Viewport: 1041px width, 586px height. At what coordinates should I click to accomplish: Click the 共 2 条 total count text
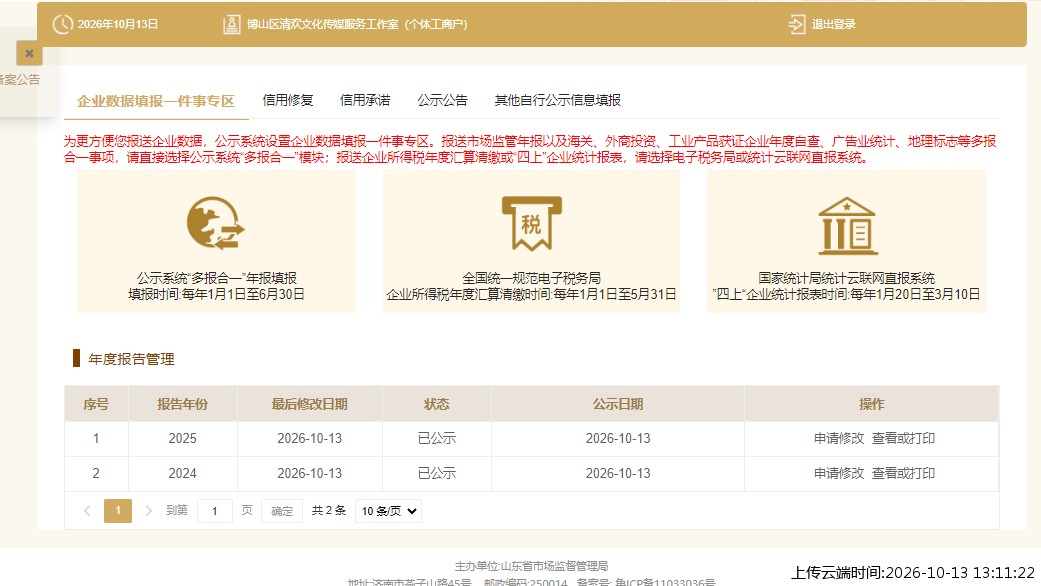point(329,510)
